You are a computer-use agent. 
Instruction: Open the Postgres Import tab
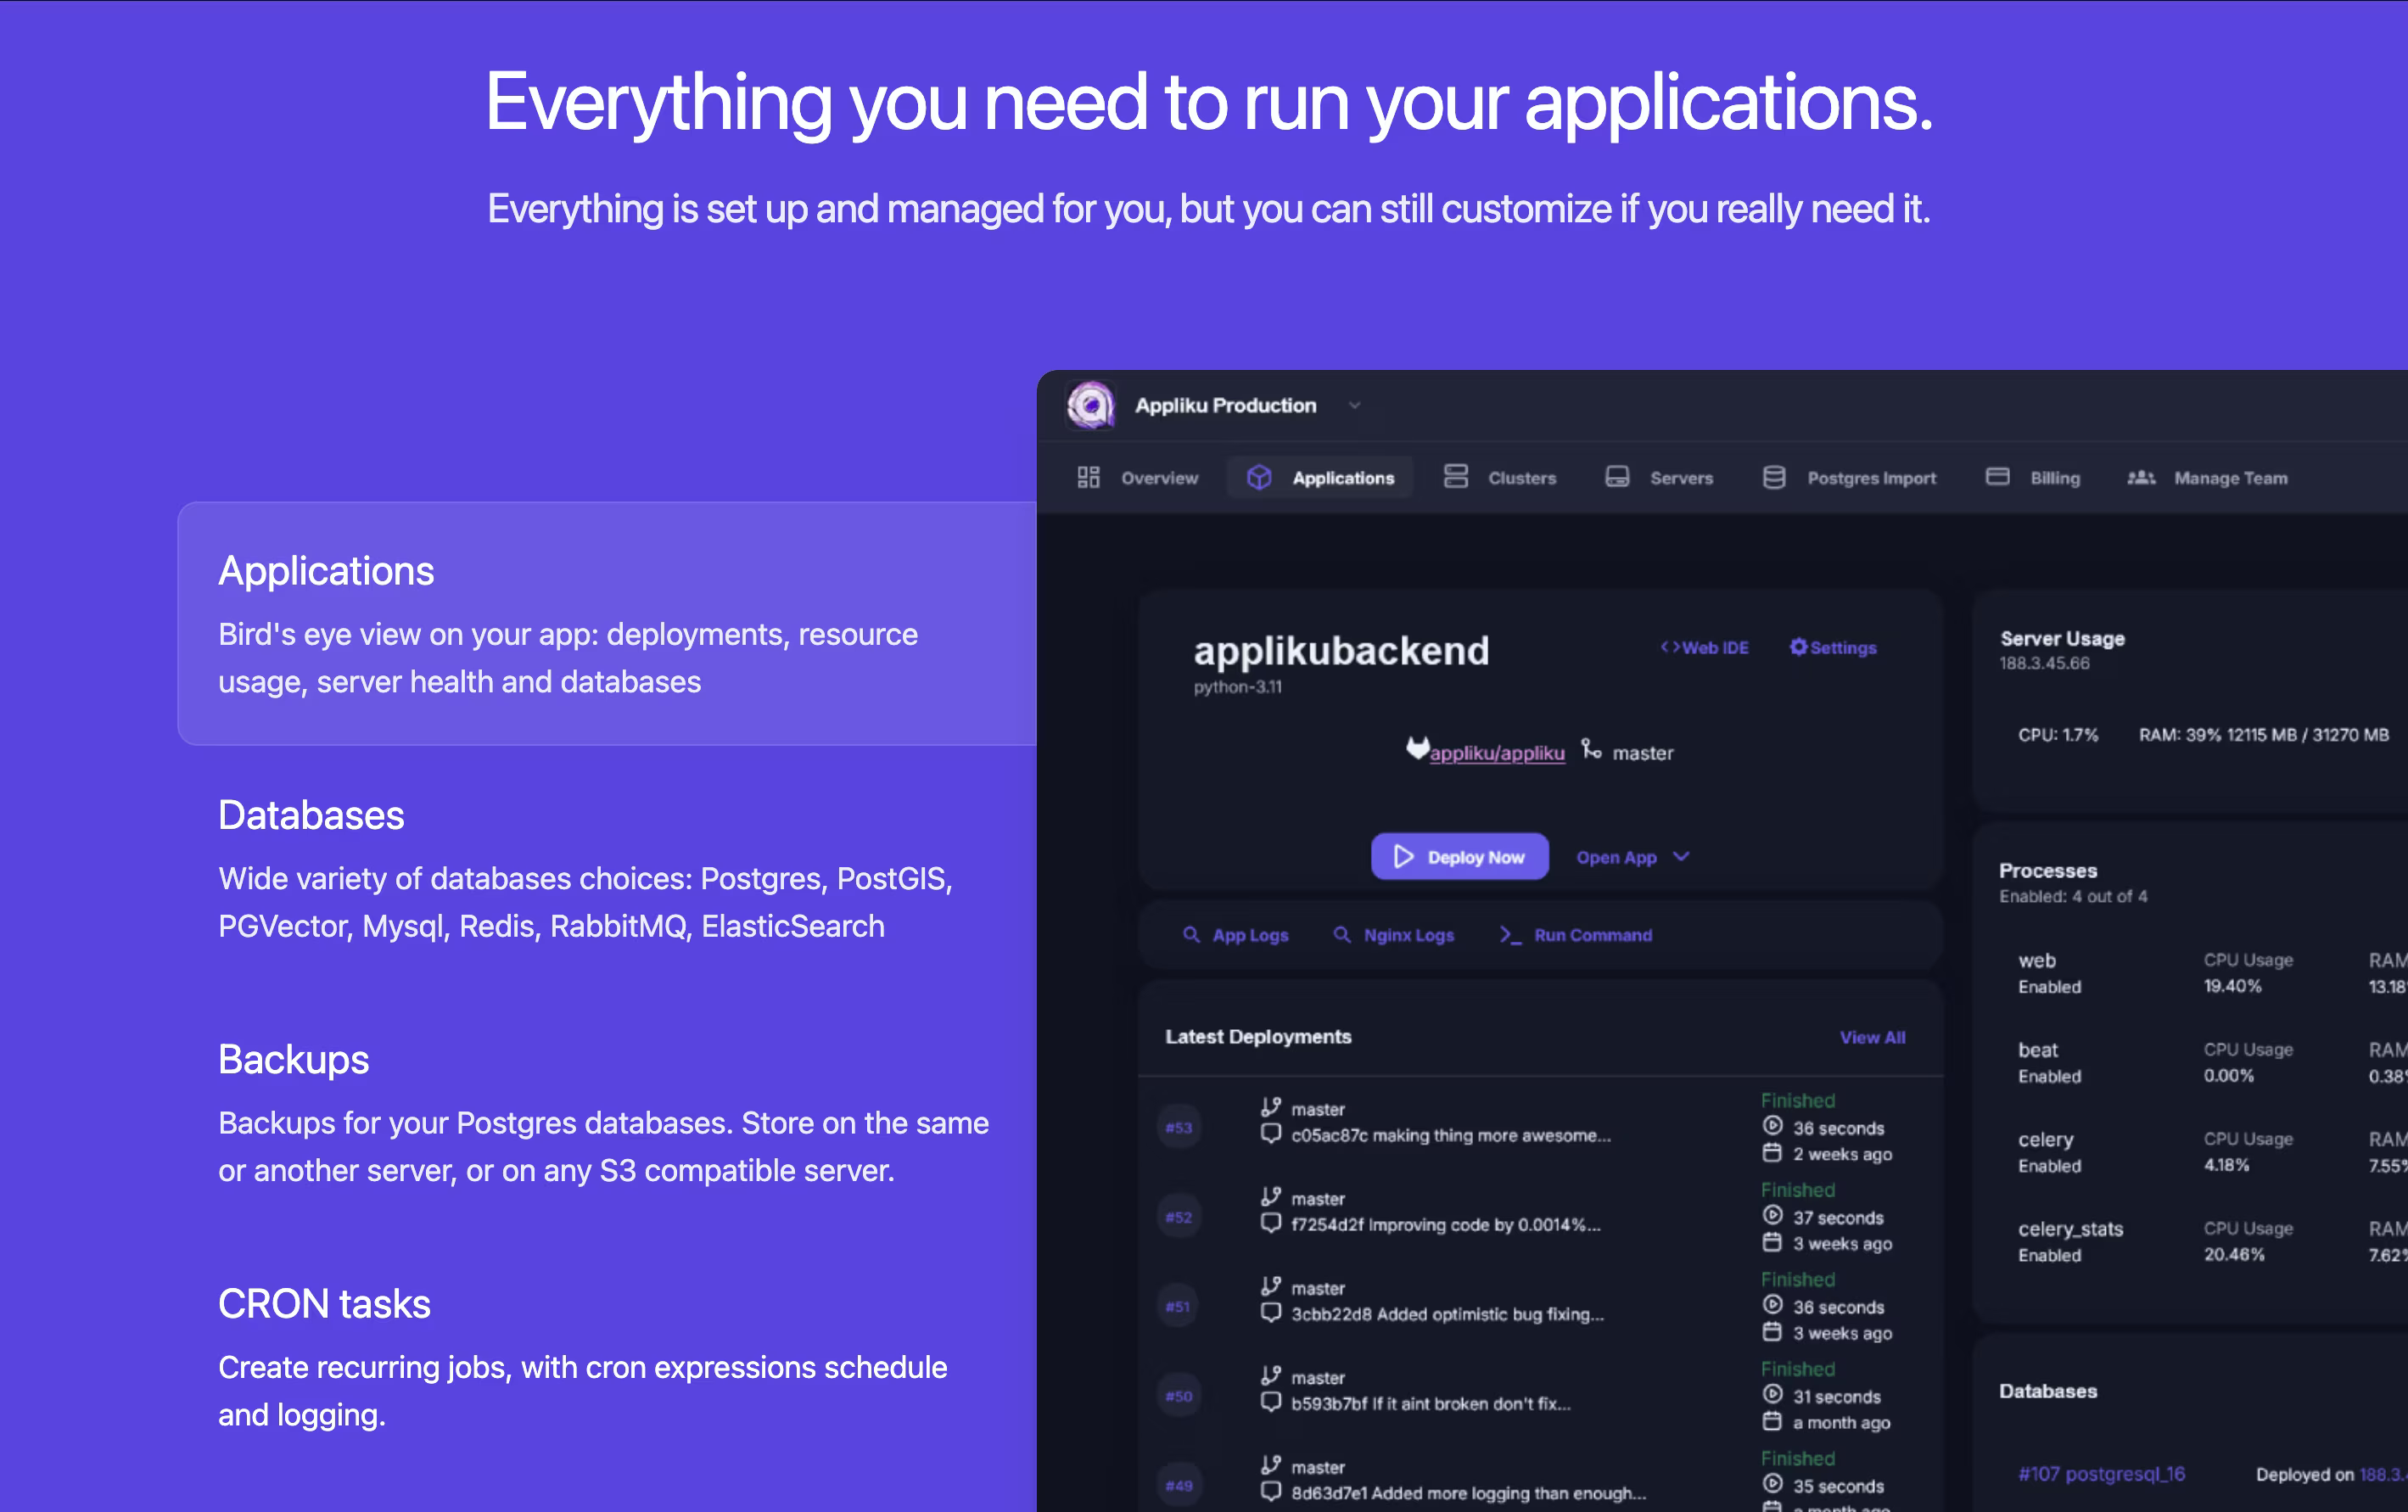click(x=1849, y=478)
